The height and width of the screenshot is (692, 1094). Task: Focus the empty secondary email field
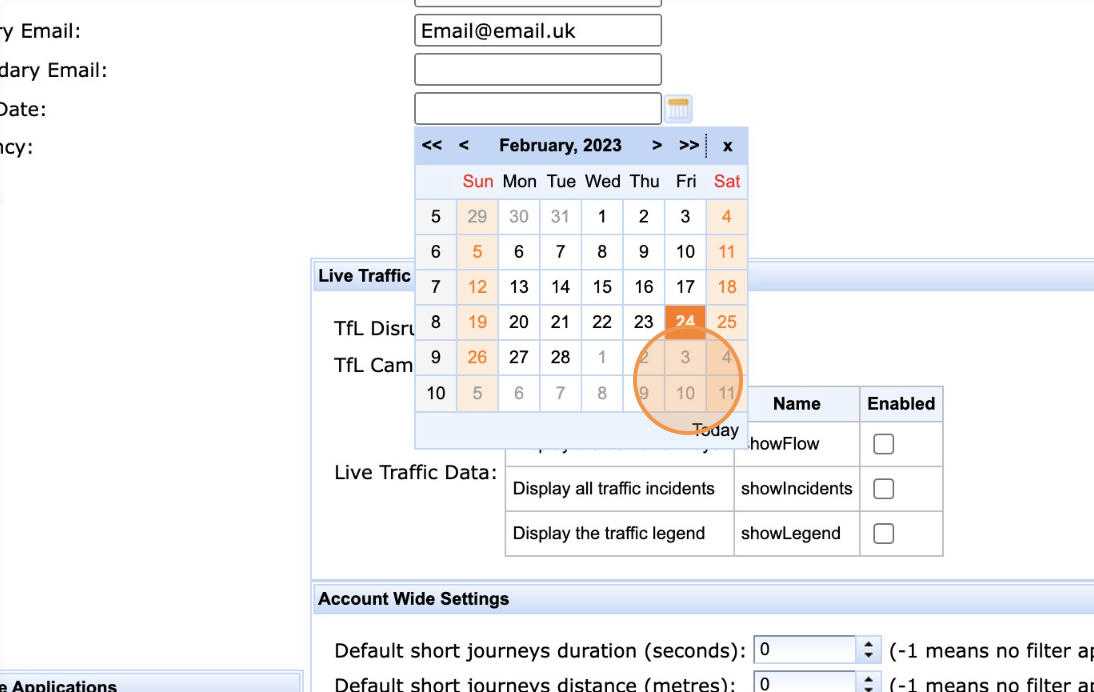(537, 70)
